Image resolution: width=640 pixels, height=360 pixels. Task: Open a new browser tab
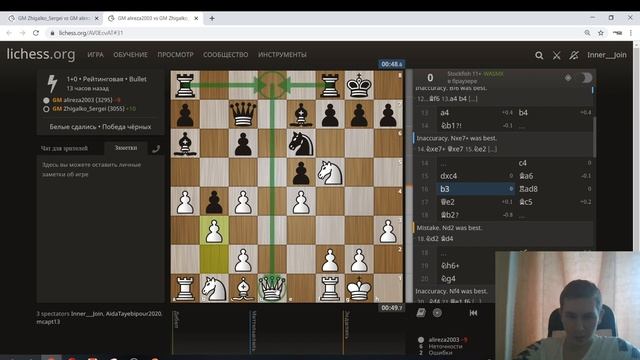pyautogui.click(x=212, y=18)
